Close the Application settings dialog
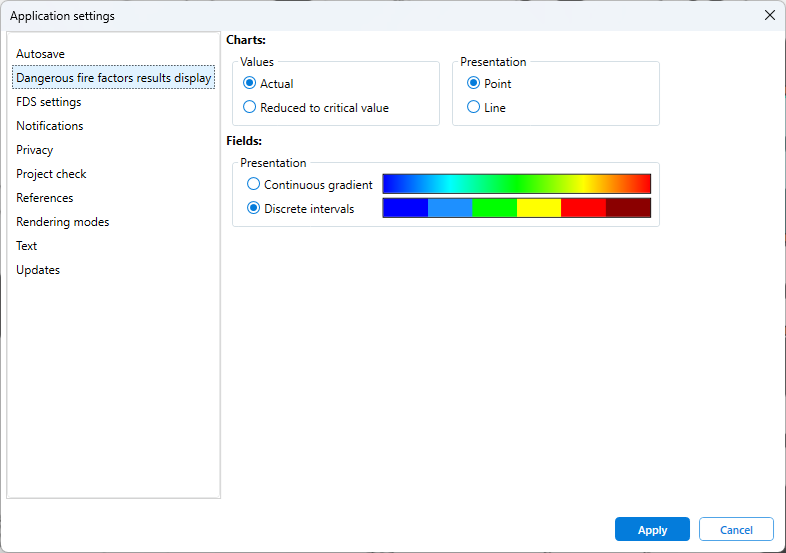 point(769,15)
